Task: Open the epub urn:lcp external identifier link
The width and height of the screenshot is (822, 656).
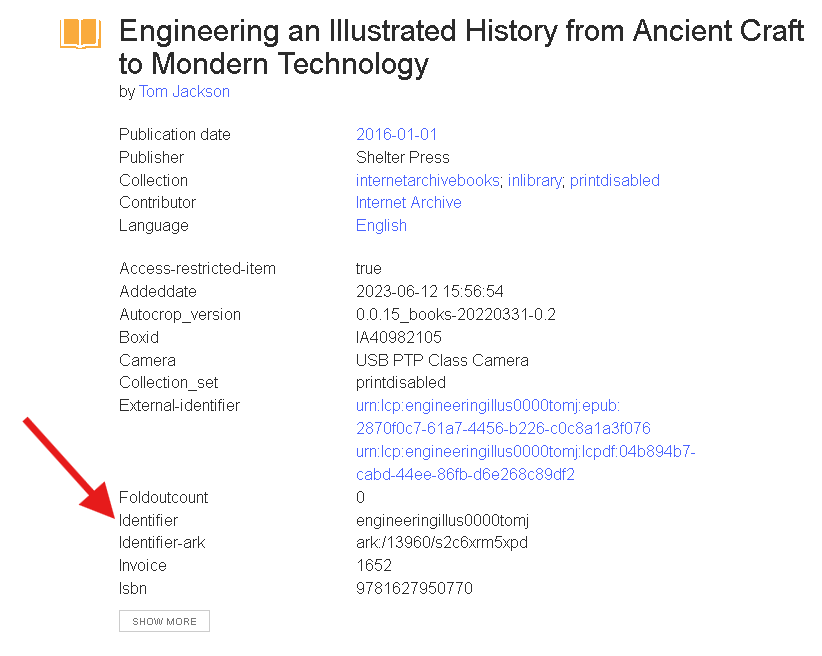Action: tap(503, 417)
